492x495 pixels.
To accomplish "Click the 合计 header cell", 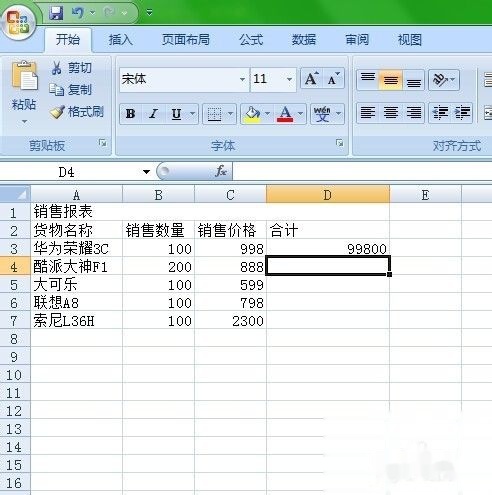I will [x=328, y=230].
